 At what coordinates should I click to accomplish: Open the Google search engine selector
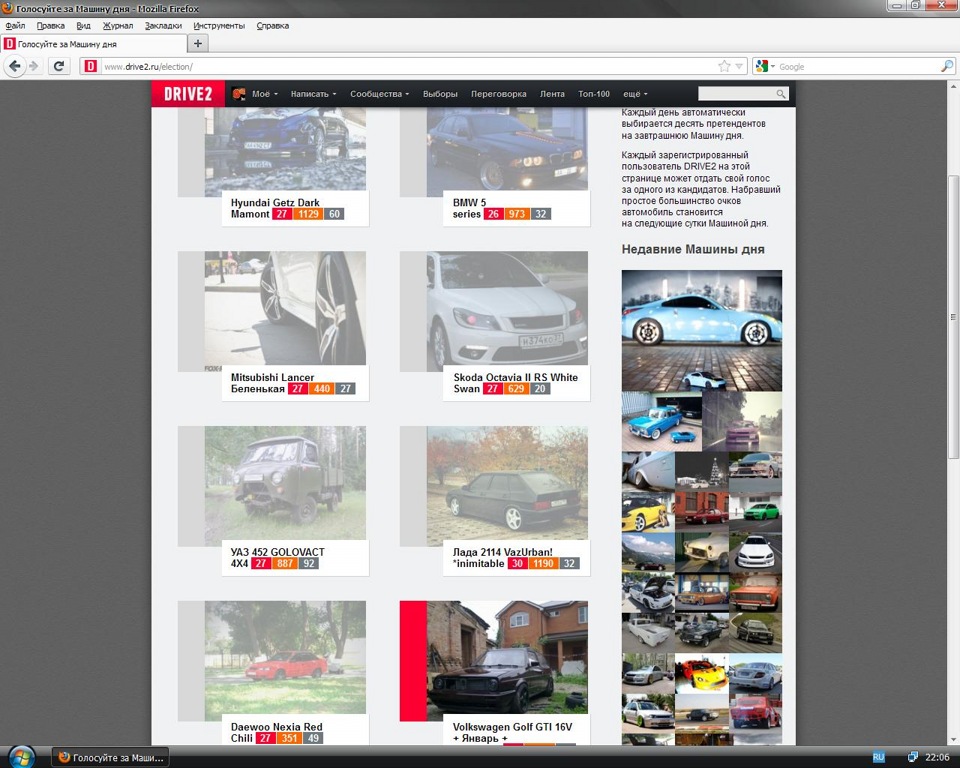(x=764, y=66)
